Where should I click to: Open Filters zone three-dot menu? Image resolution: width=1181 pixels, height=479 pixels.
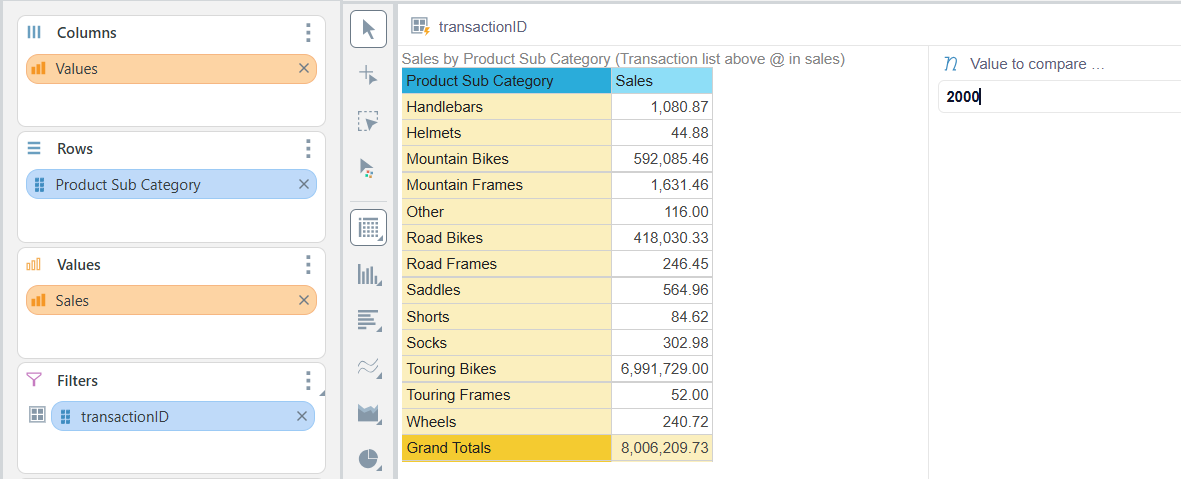pyautogui.click(x=308, y=381)
